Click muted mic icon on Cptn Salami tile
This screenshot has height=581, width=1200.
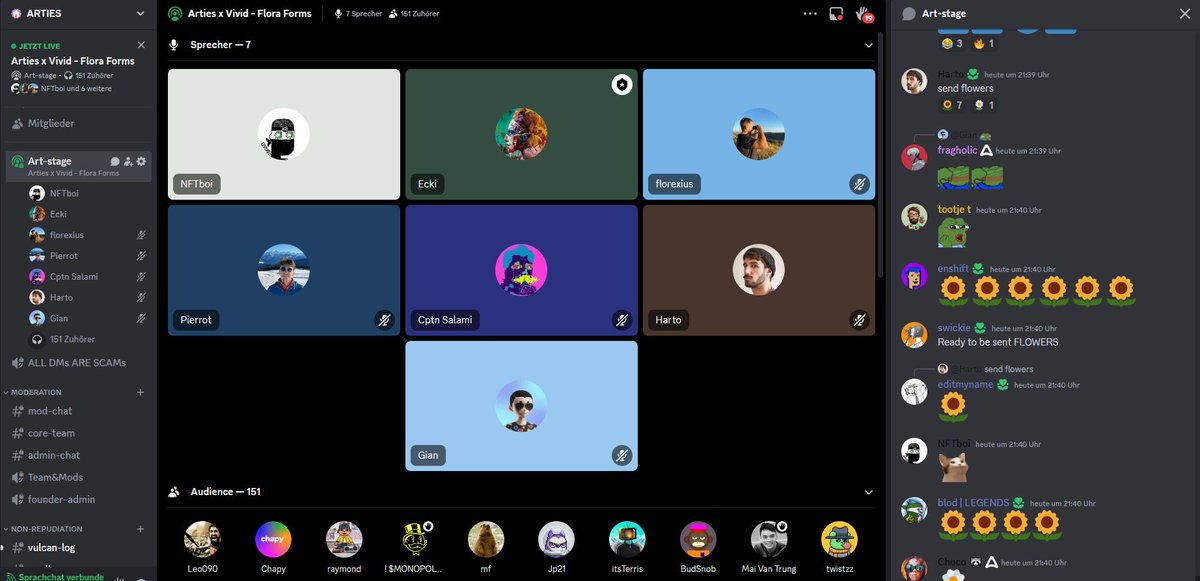622,320
